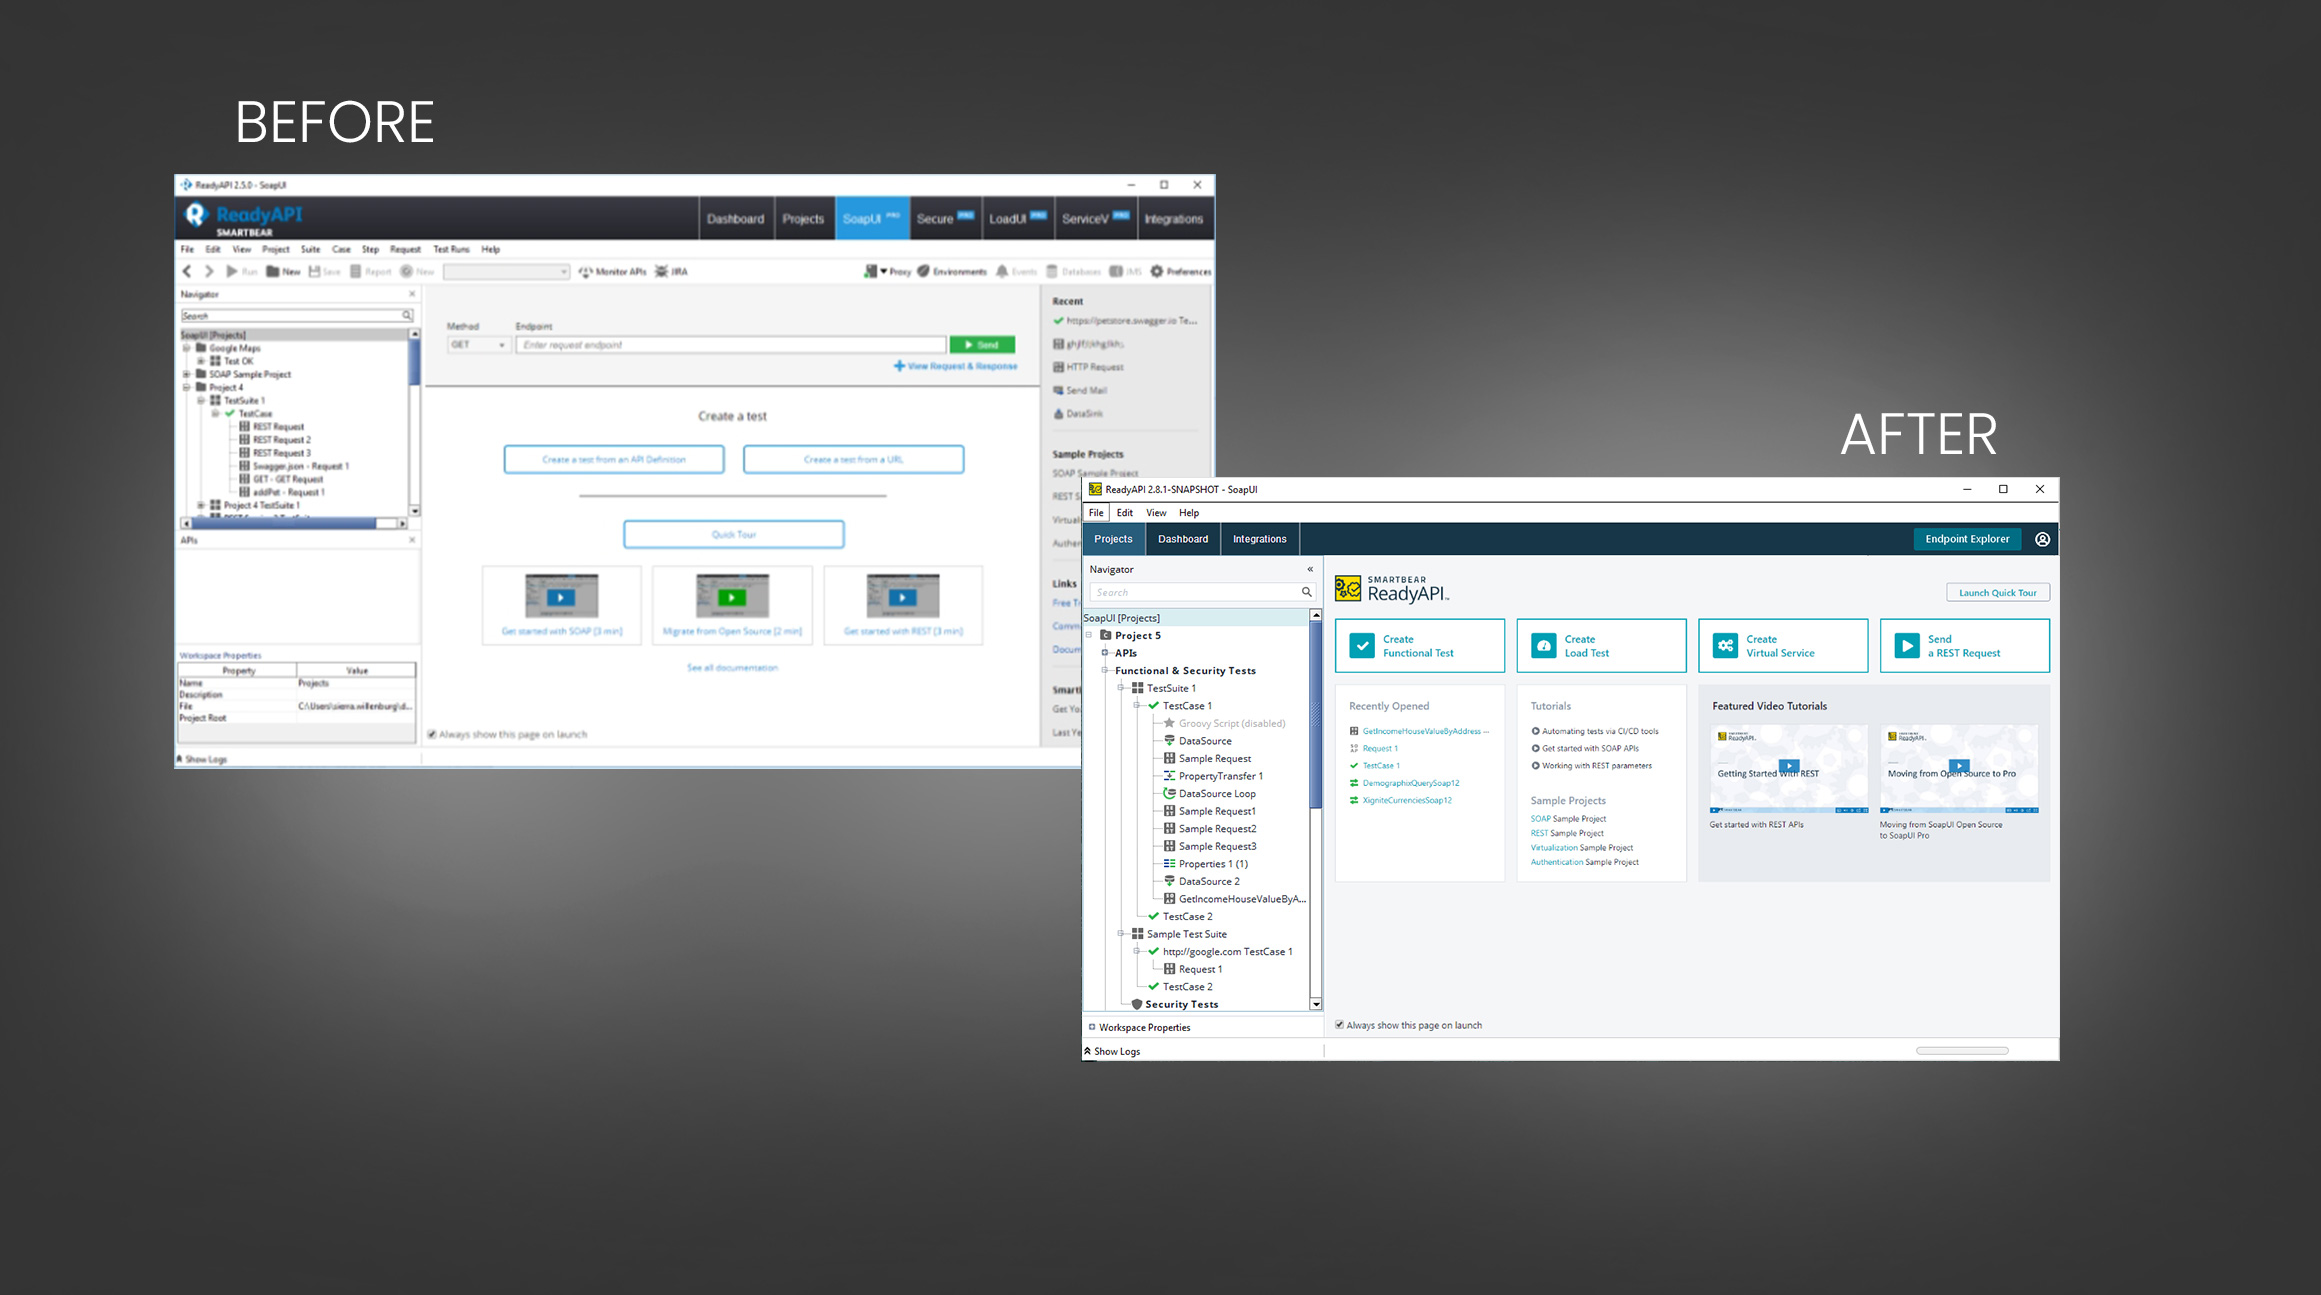
Task: Click Create a test from a URL button
Action: pyautogui.click(x=853, y=459)
